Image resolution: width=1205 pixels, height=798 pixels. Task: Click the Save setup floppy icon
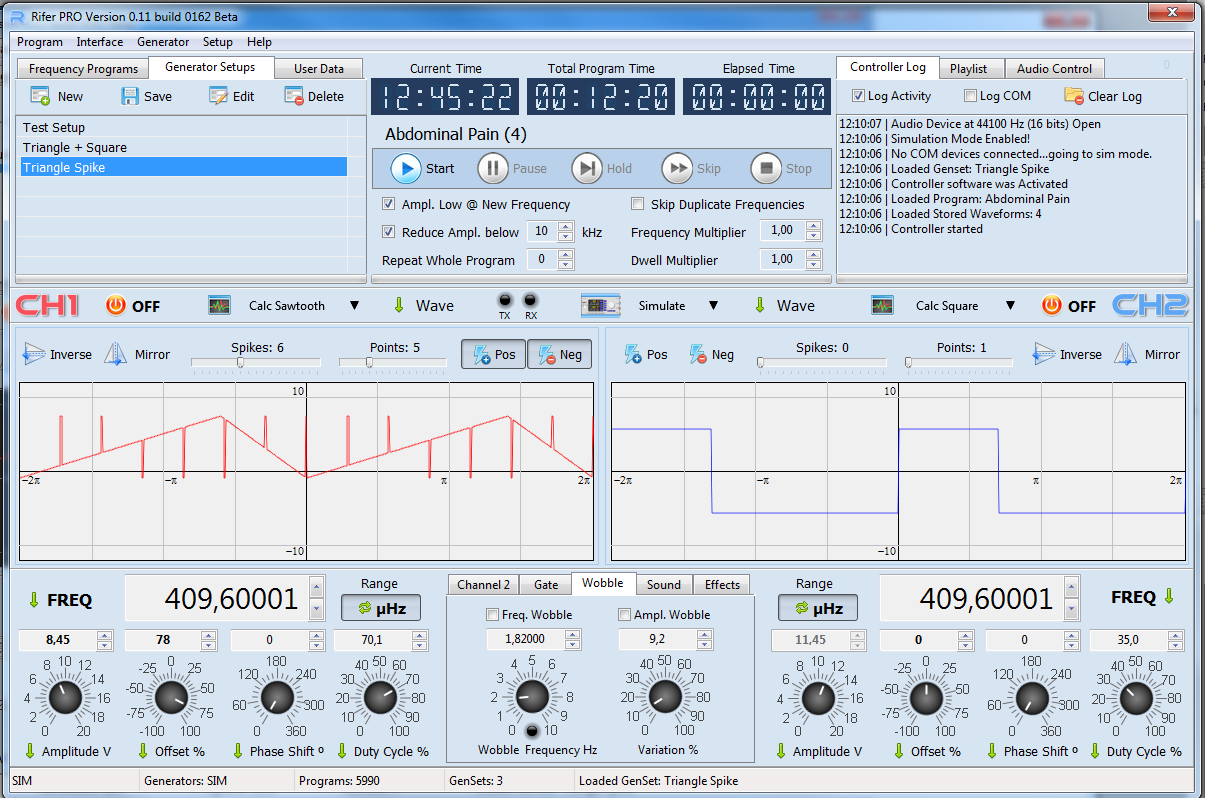click(x=130, y=96)
